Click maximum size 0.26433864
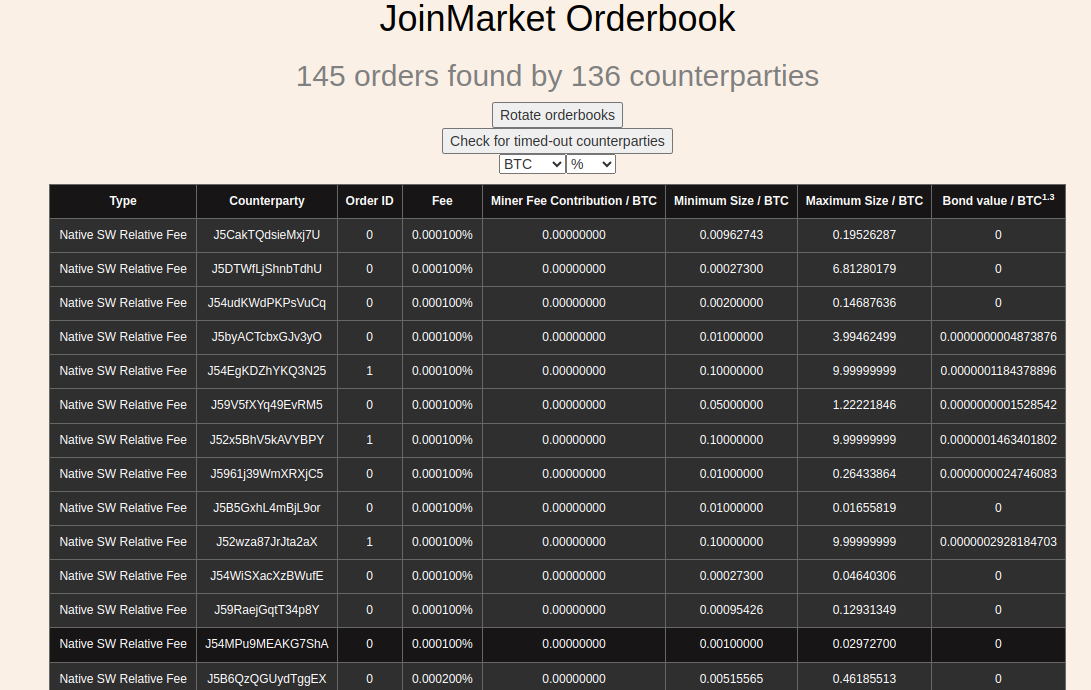Screen dimensions: 1091x690 click(864, 474)
